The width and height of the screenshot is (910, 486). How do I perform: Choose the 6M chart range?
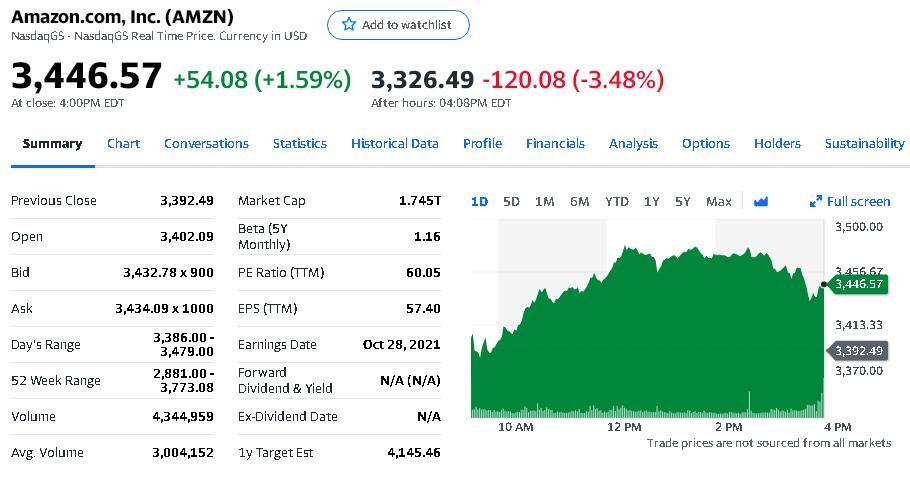pyautogui.click(x=579, y=201)
